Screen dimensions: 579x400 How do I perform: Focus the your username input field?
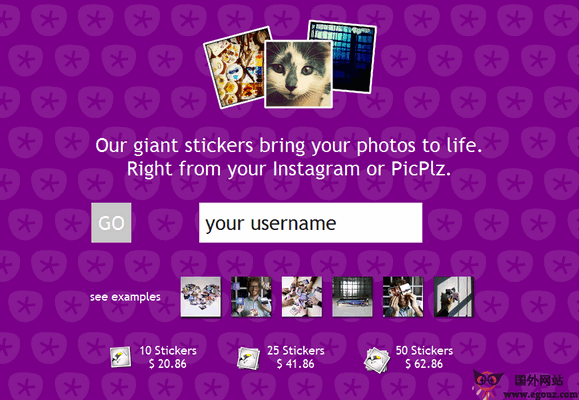click(311, 223)
